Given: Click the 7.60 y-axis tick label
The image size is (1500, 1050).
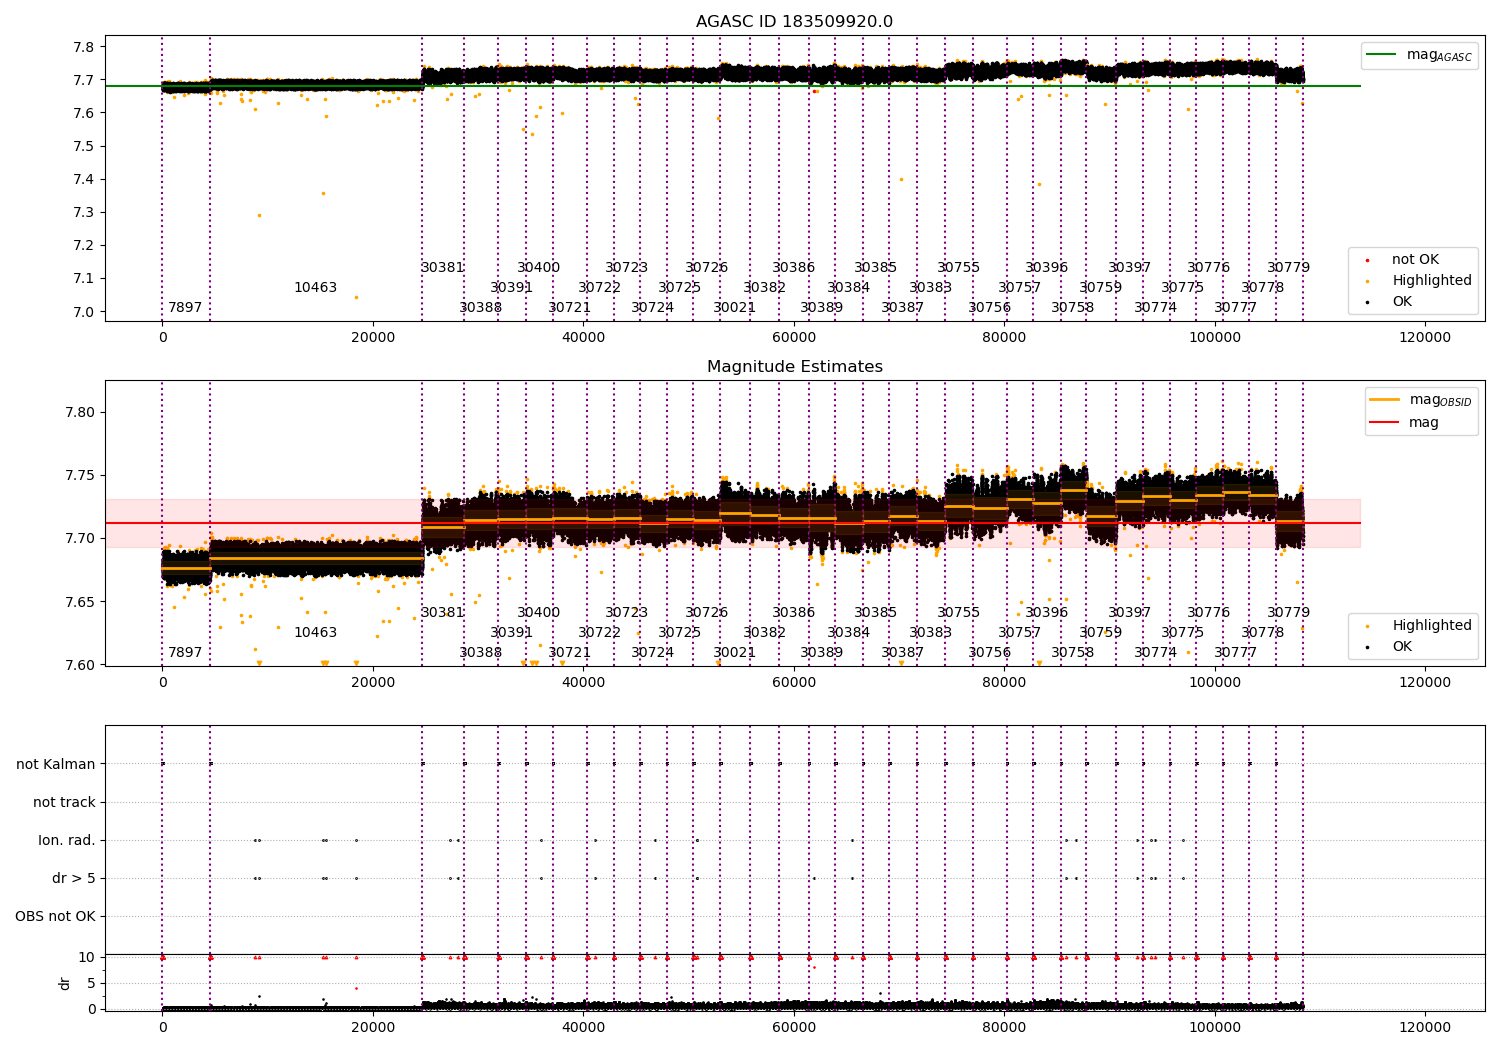Looking at the screenshot, I should [x=81, y=665].
